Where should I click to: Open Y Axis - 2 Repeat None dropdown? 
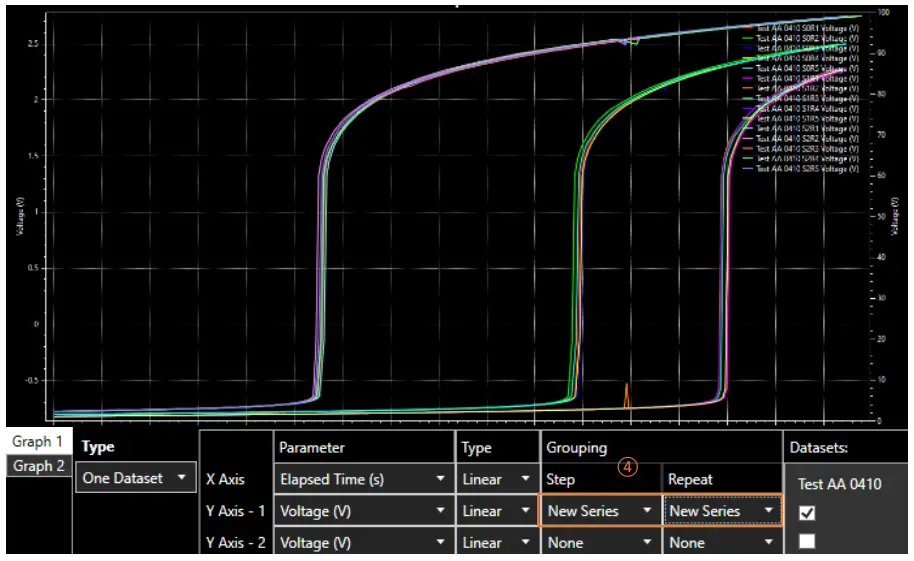[722, 542]
